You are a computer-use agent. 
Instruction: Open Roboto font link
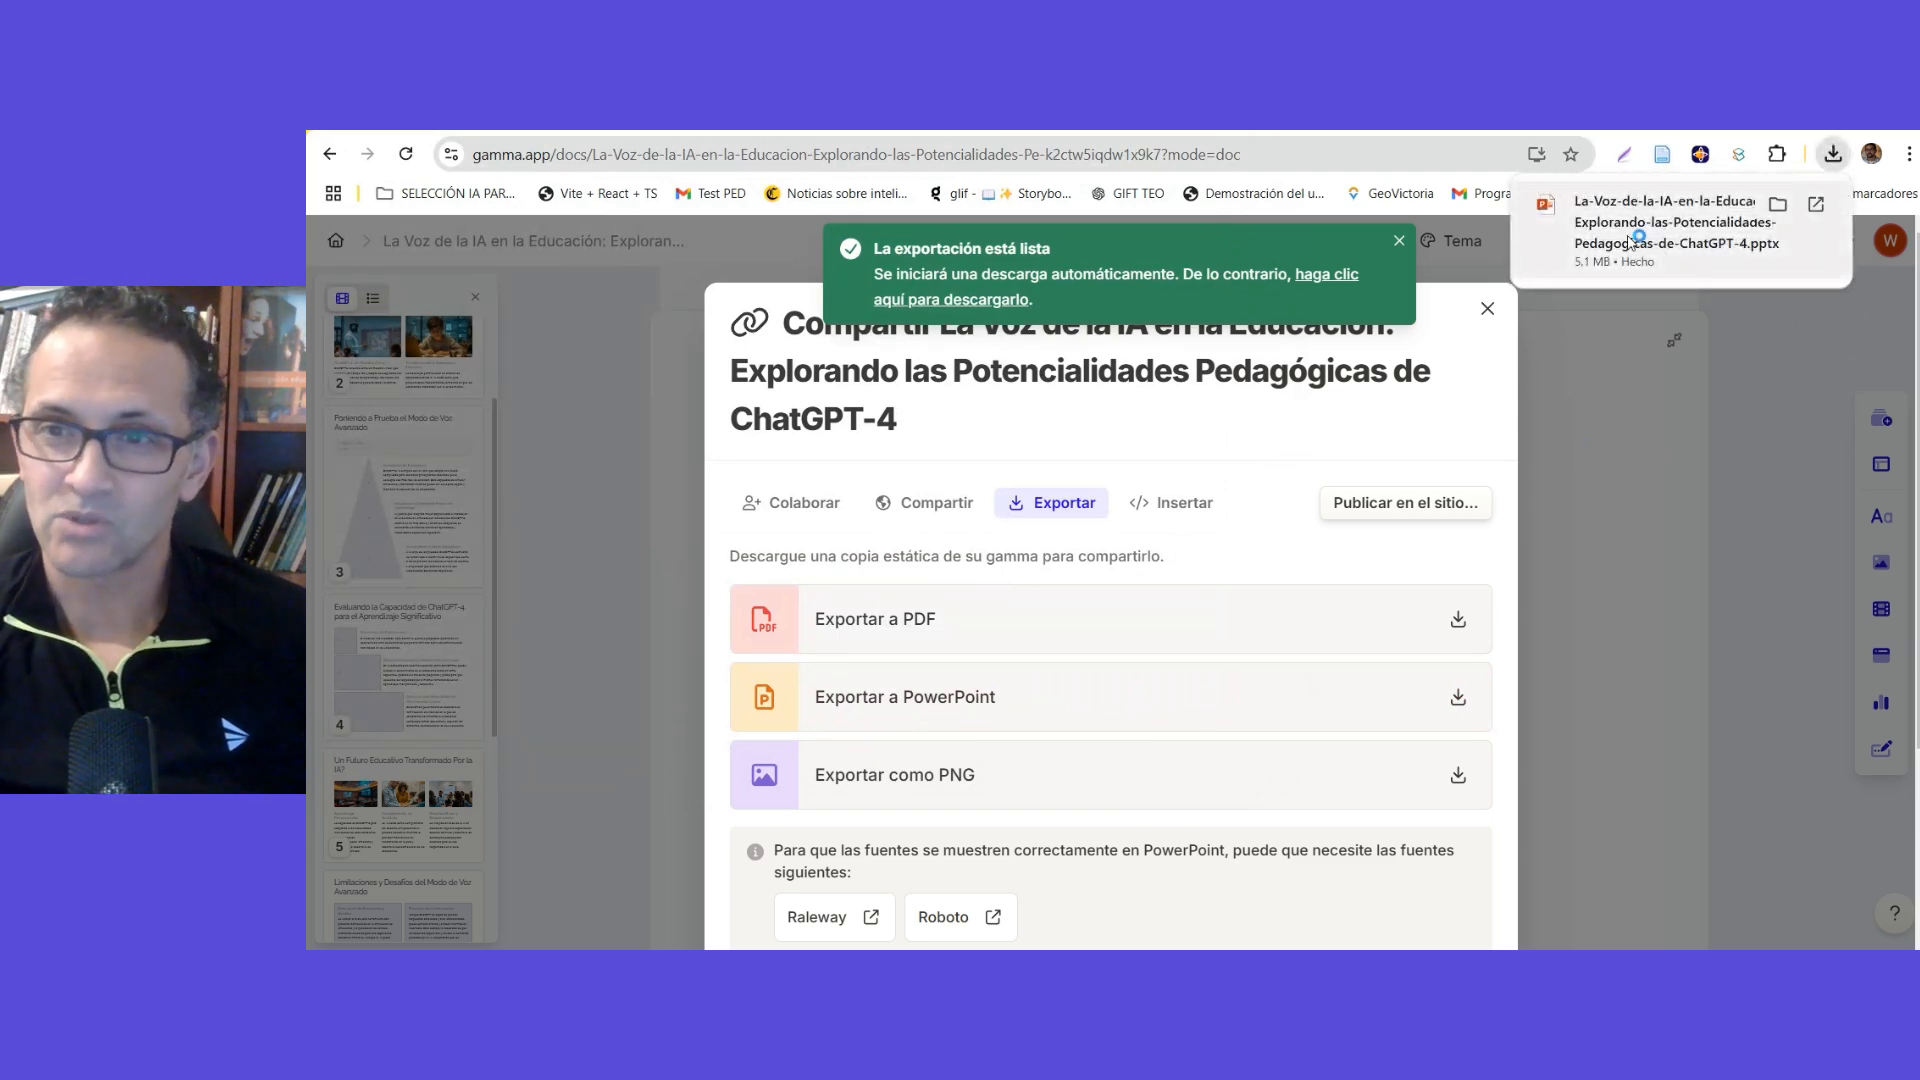click(960, 917)
